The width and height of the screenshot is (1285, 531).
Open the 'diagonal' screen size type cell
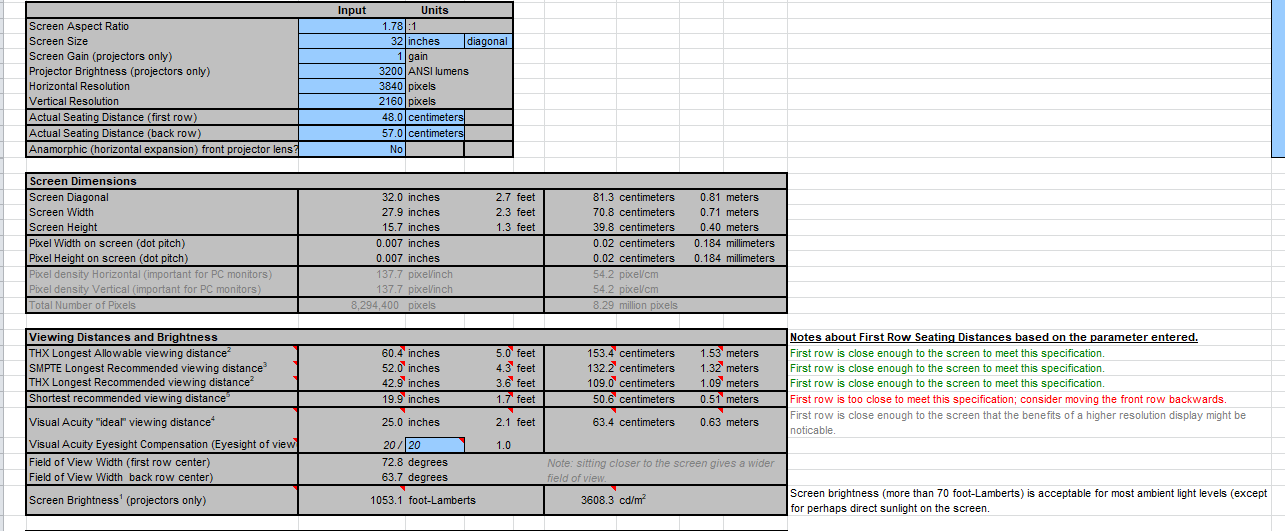(x=488, y=41)
